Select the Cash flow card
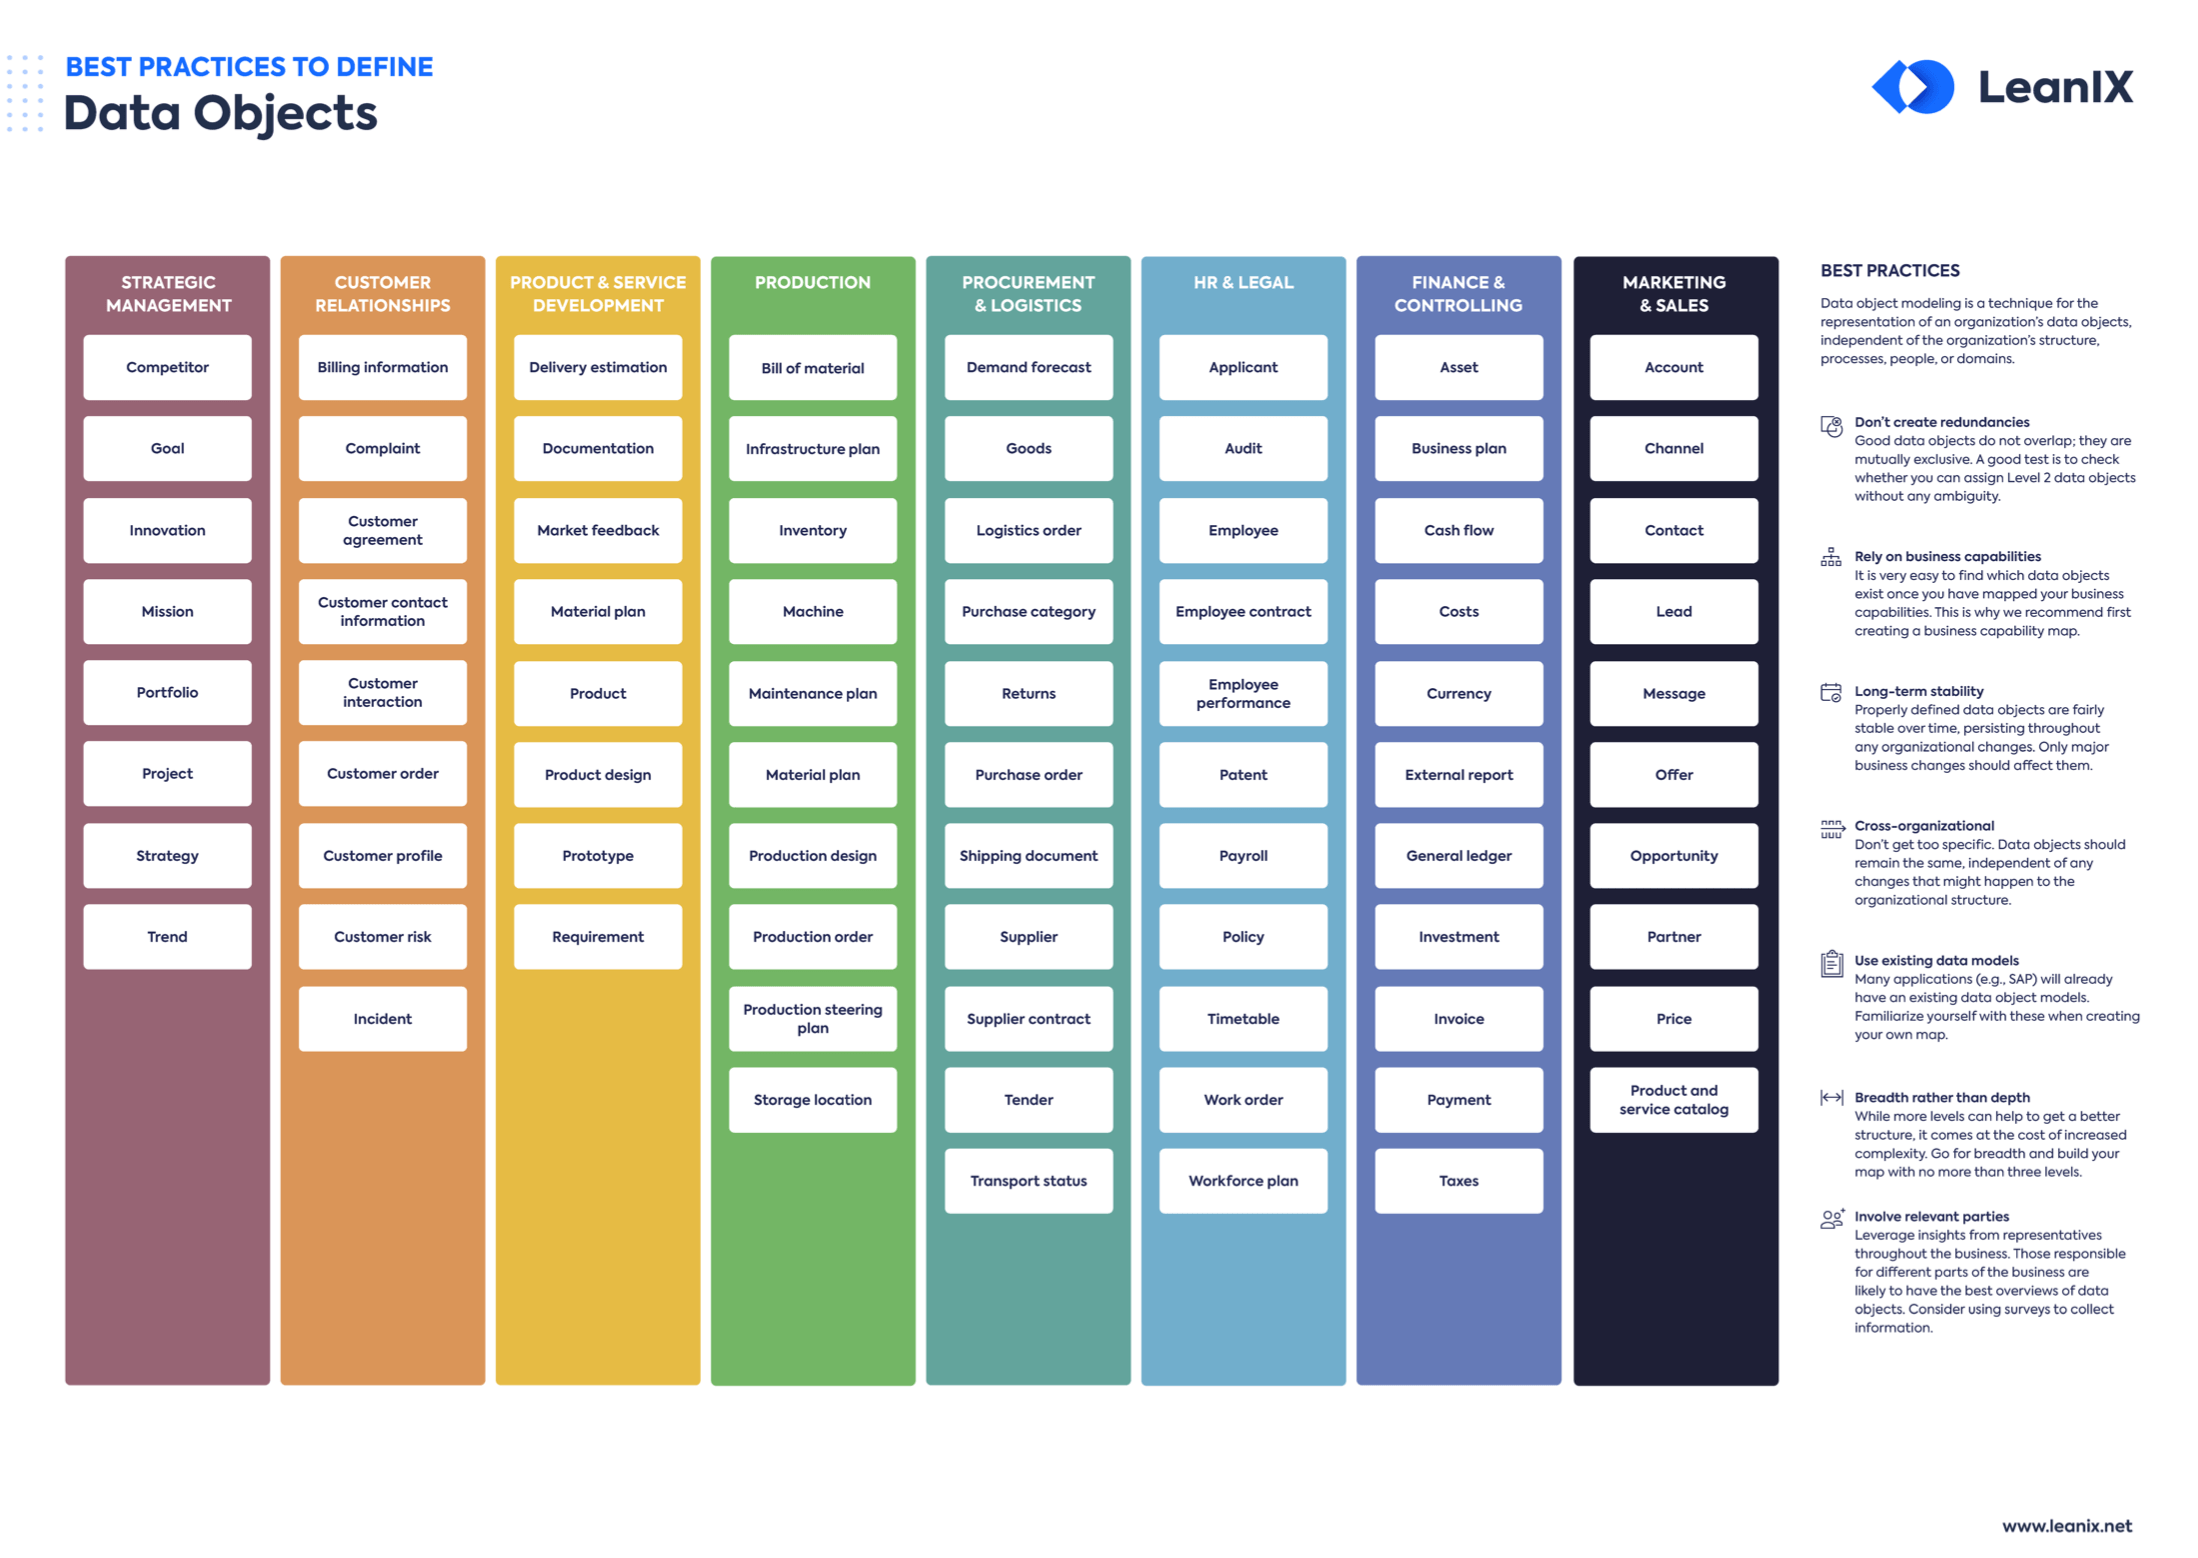 (x=1457, y=530)
